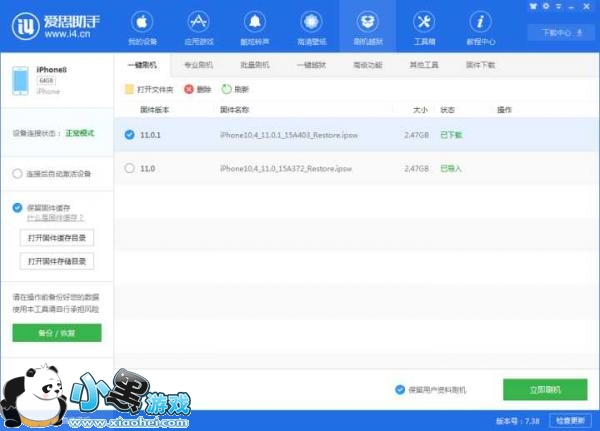
Task: Click the green Refresh (刷新) icon
Action: (x=227, y=89)
